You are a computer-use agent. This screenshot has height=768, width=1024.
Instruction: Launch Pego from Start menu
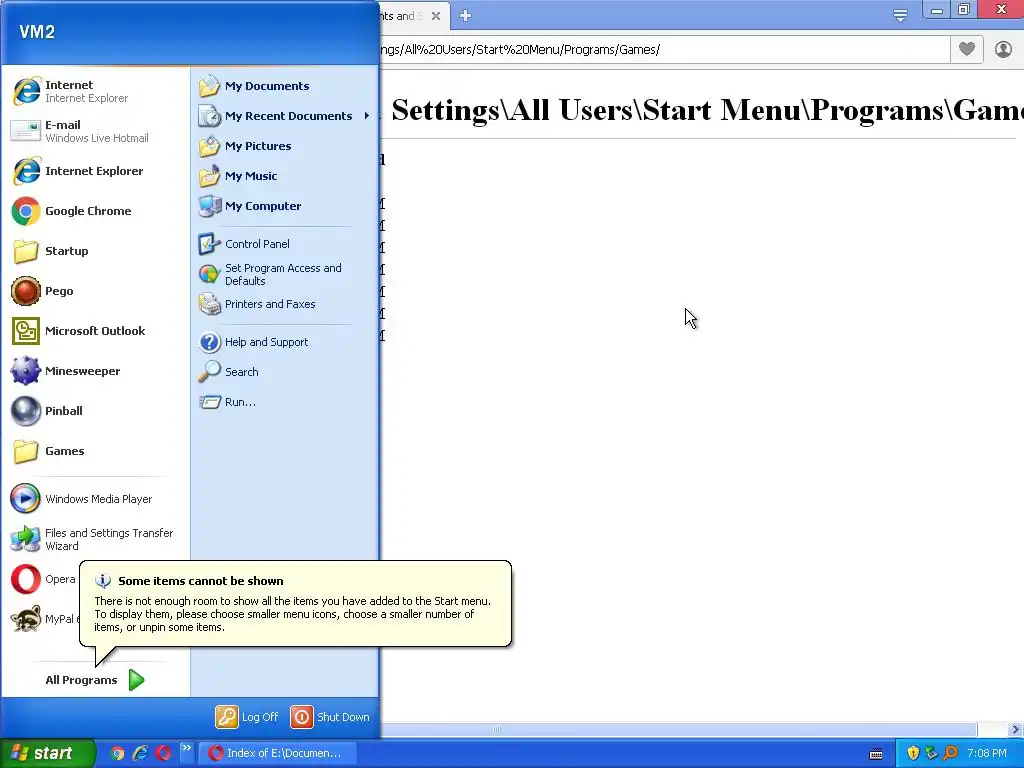click(x=95, y=291)
